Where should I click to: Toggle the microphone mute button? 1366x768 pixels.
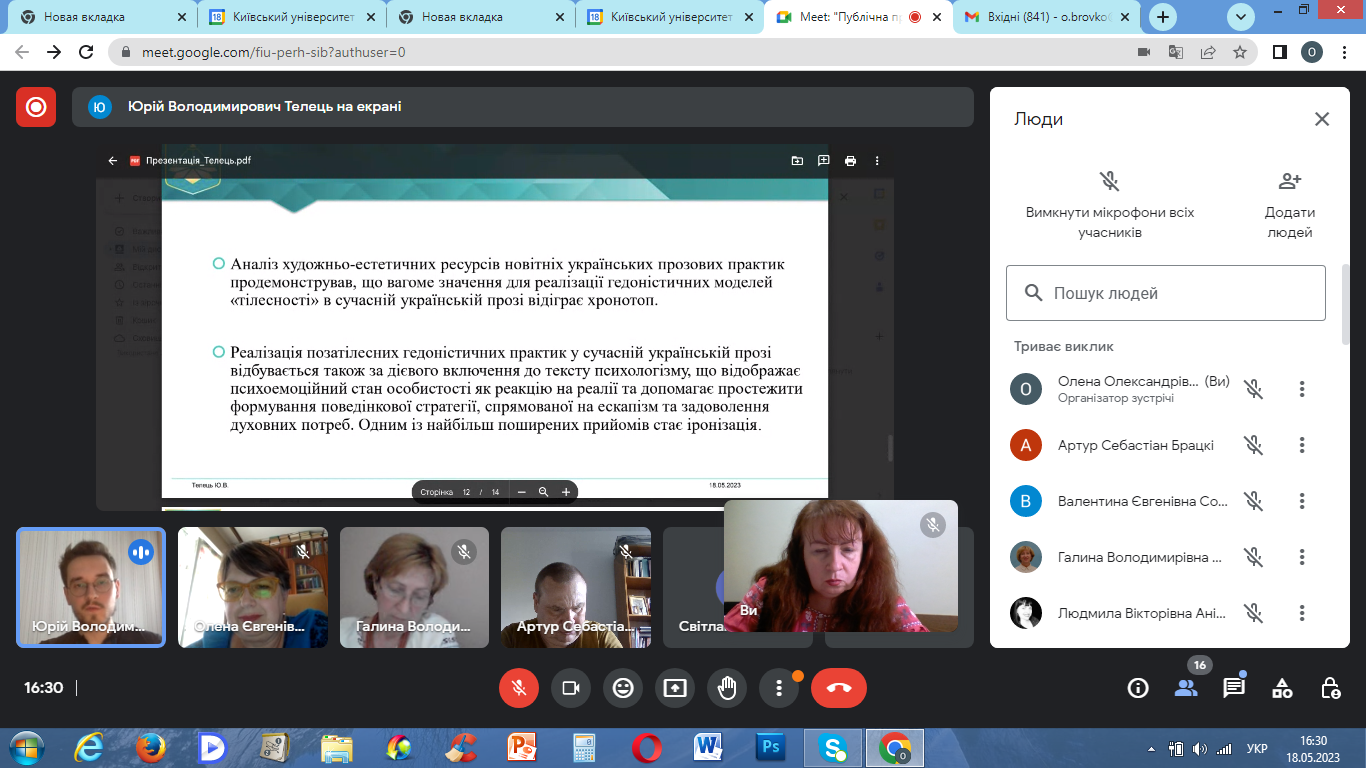519,688
